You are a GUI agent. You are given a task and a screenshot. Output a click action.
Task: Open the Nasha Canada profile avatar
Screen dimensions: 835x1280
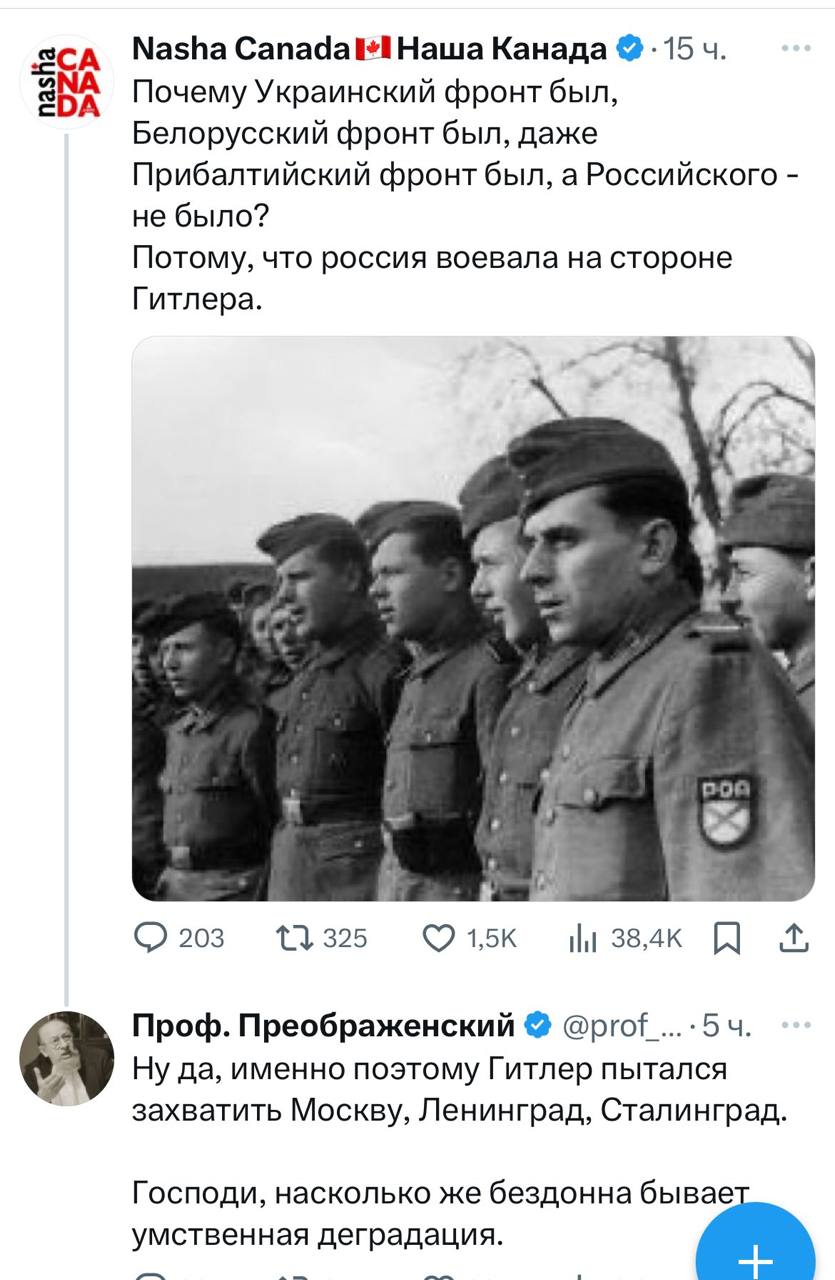coord(67,82)
